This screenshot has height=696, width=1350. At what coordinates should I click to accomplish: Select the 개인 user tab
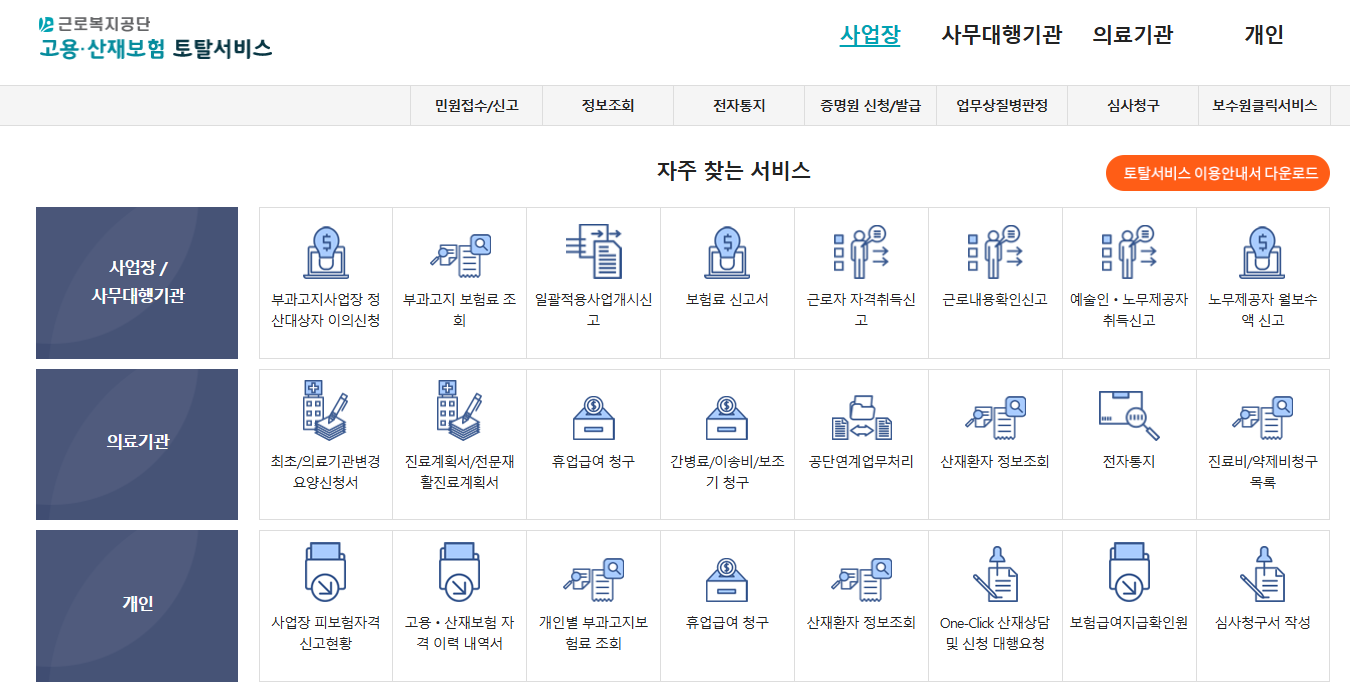[1263, 35]
